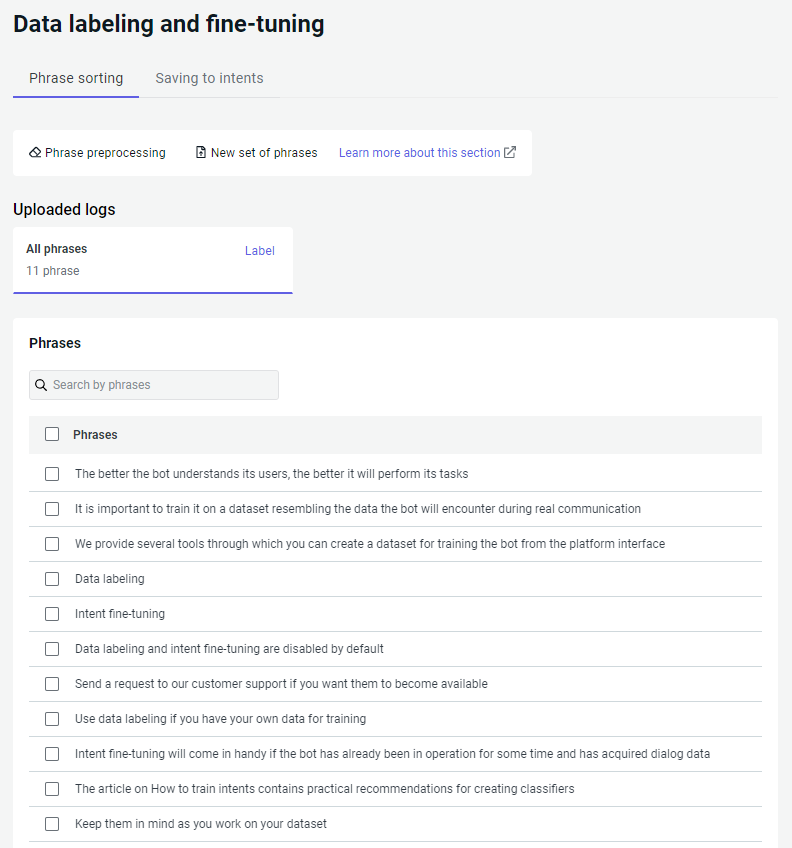Tick the "Keep them in mind" phrase checkbox
792x848 pixels.
click(x=52, y=824)
